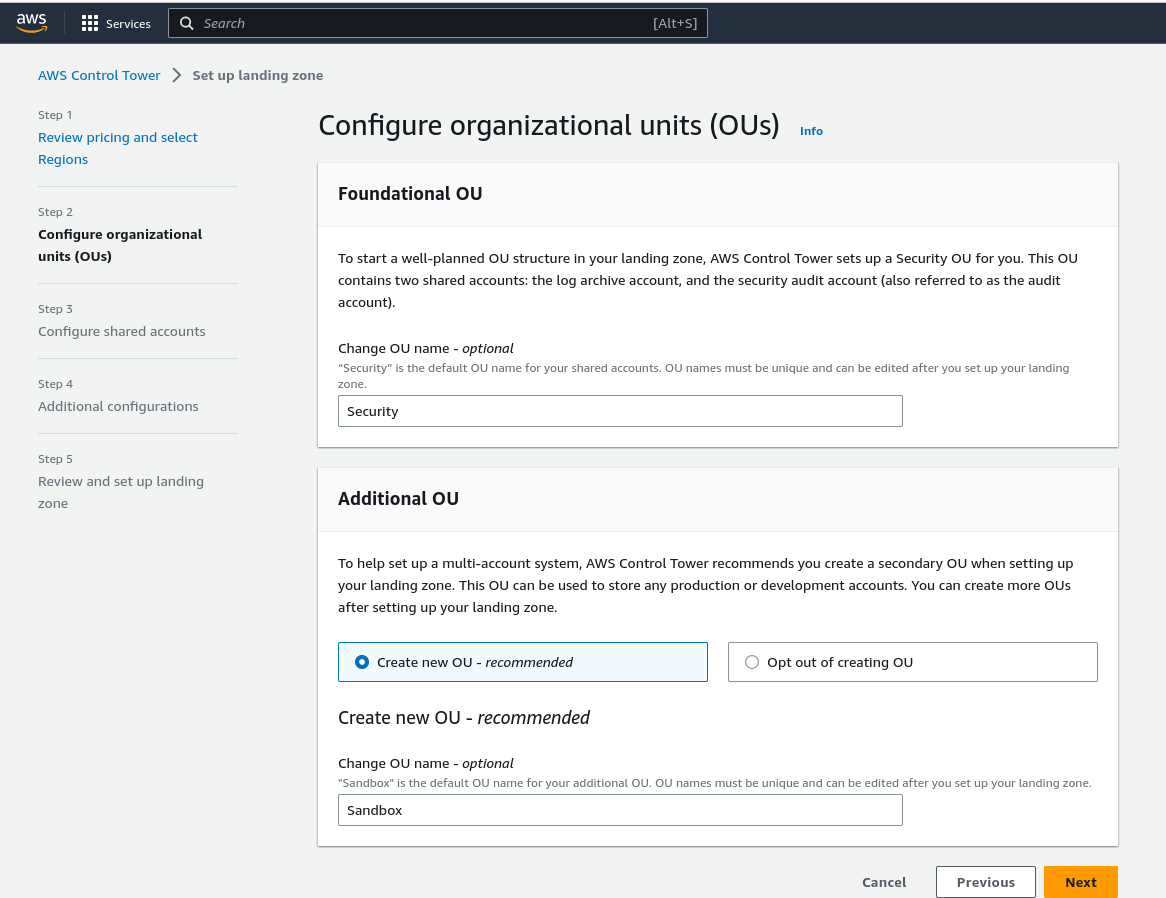1166x898 pixels.
Task: Select Configure shared accounts step
Action: 122,331
